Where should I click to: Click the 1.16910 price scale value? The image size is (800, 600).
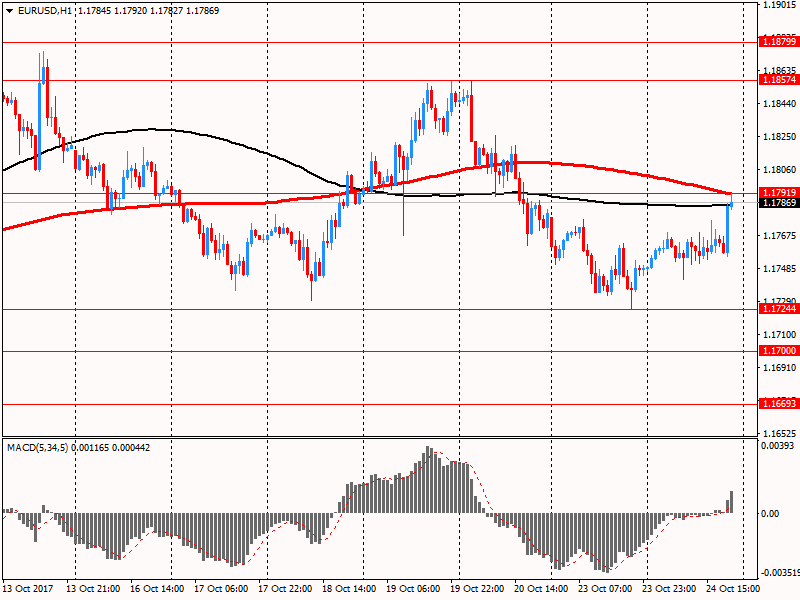[780, 368]
